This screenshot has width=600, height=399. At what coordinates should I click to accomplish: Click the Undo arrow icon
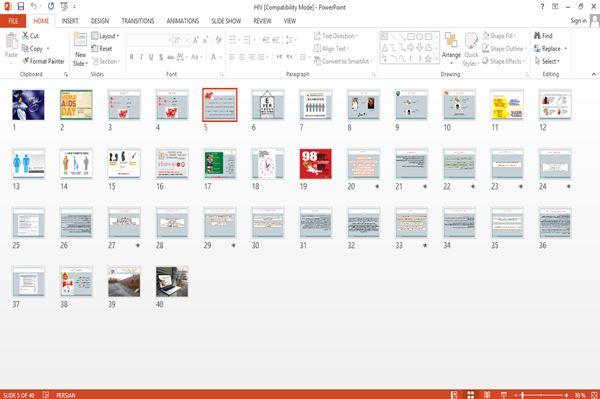click(34, 7)
